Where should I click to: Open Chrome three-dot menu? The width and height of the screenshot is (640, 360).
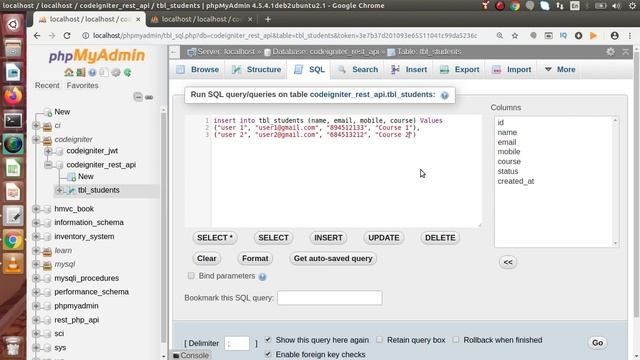(x=630, y=36)
